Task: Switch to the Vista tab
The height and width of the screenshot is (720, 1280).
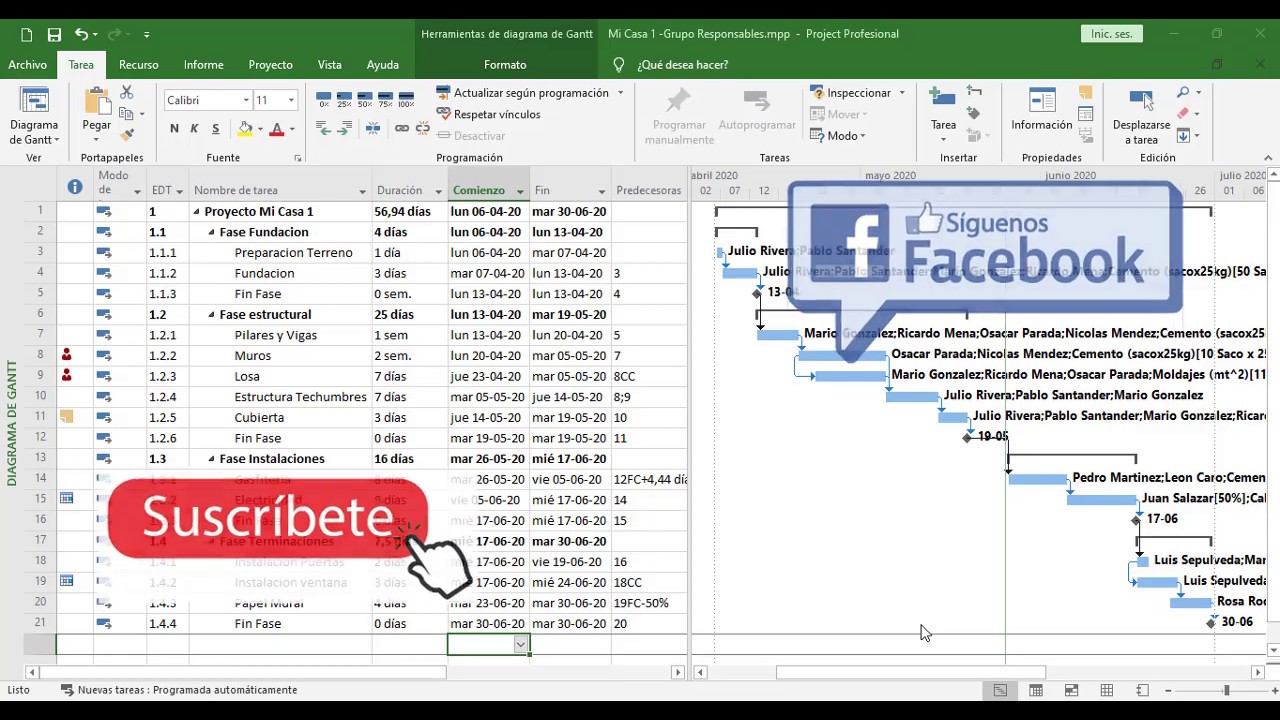Action: (329, 65)
